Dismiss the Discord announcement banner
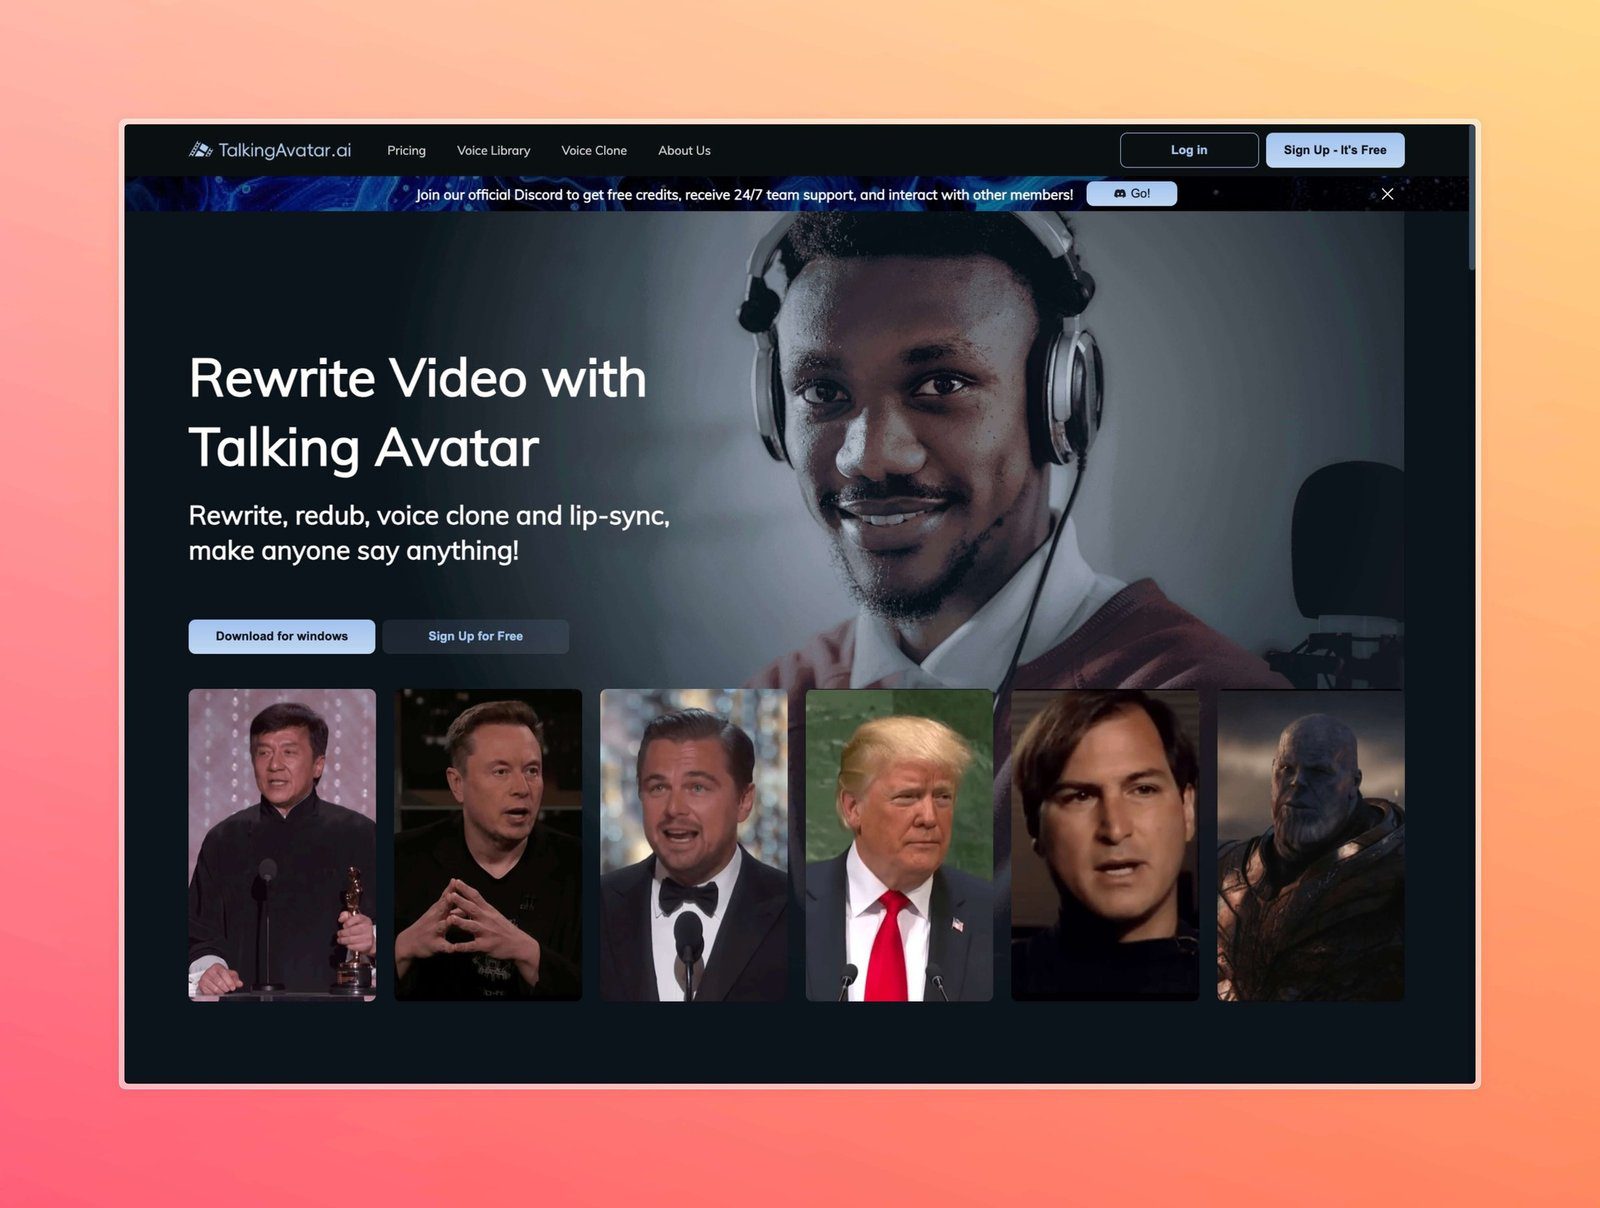This screenshot has height=1208, width=1600. [x=1387, y=194]
